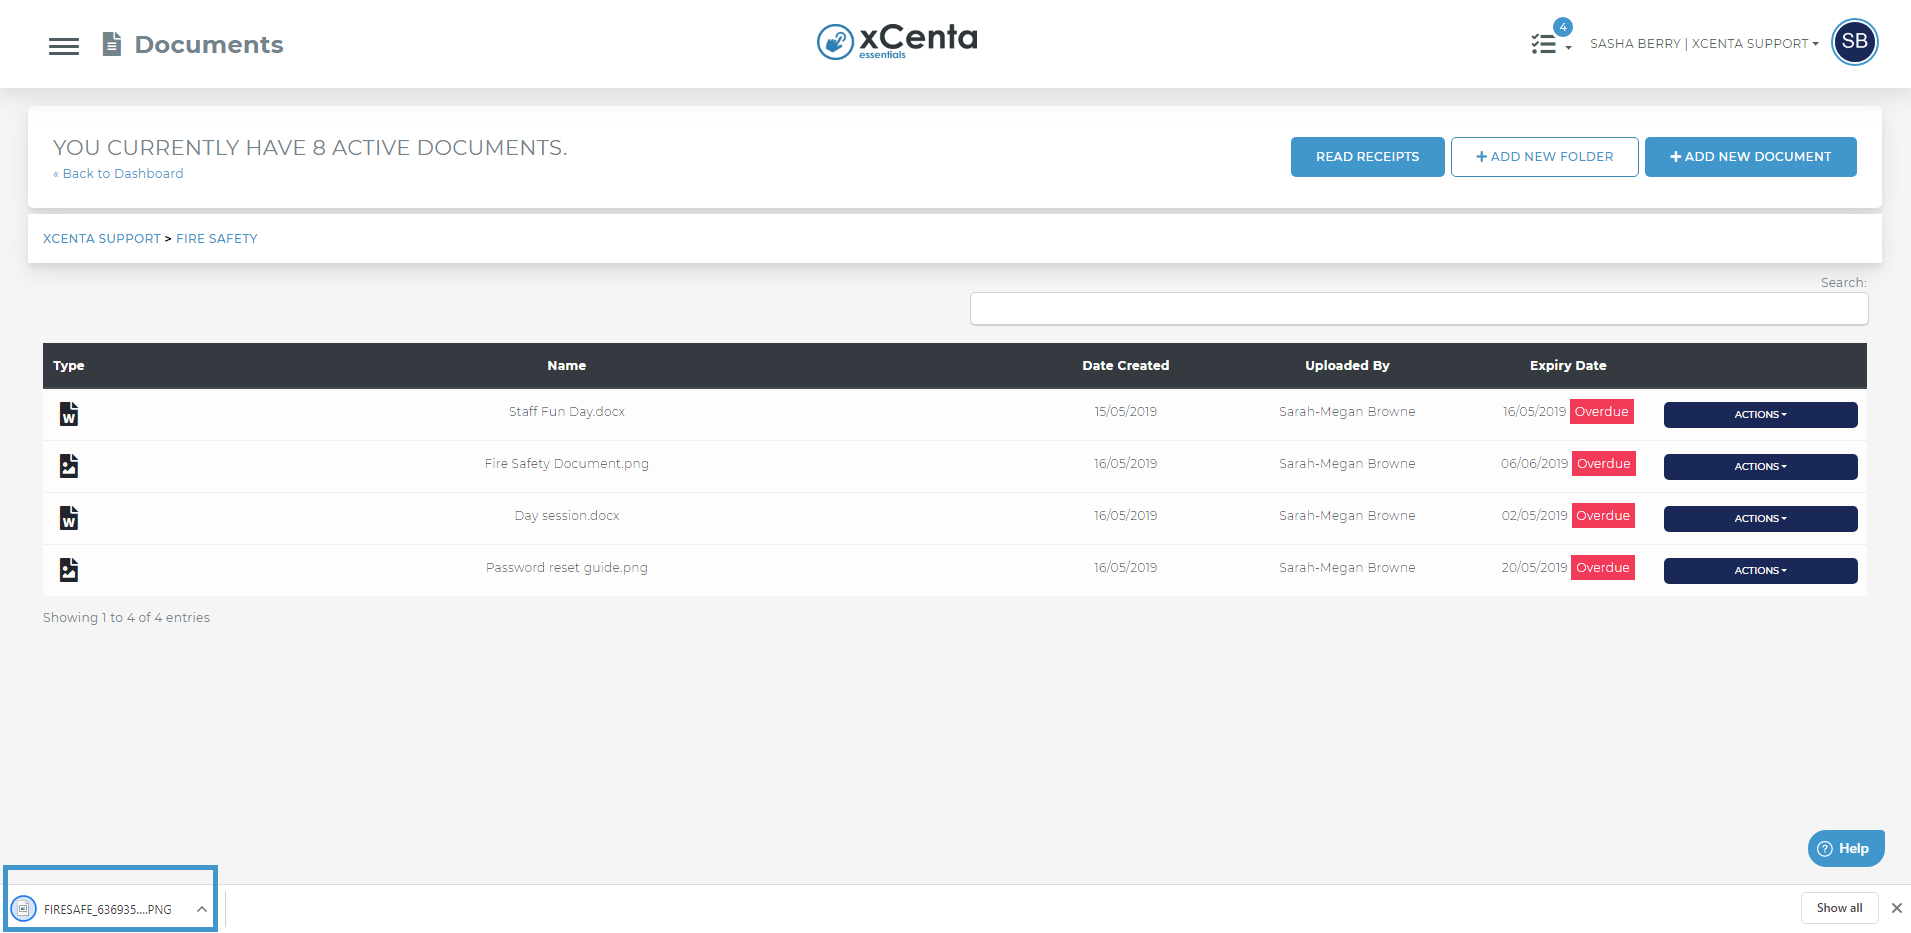1911x933 pixels.
Task: Click Overdue badge on Staff Fun Day row
Action: (1601, 412)
